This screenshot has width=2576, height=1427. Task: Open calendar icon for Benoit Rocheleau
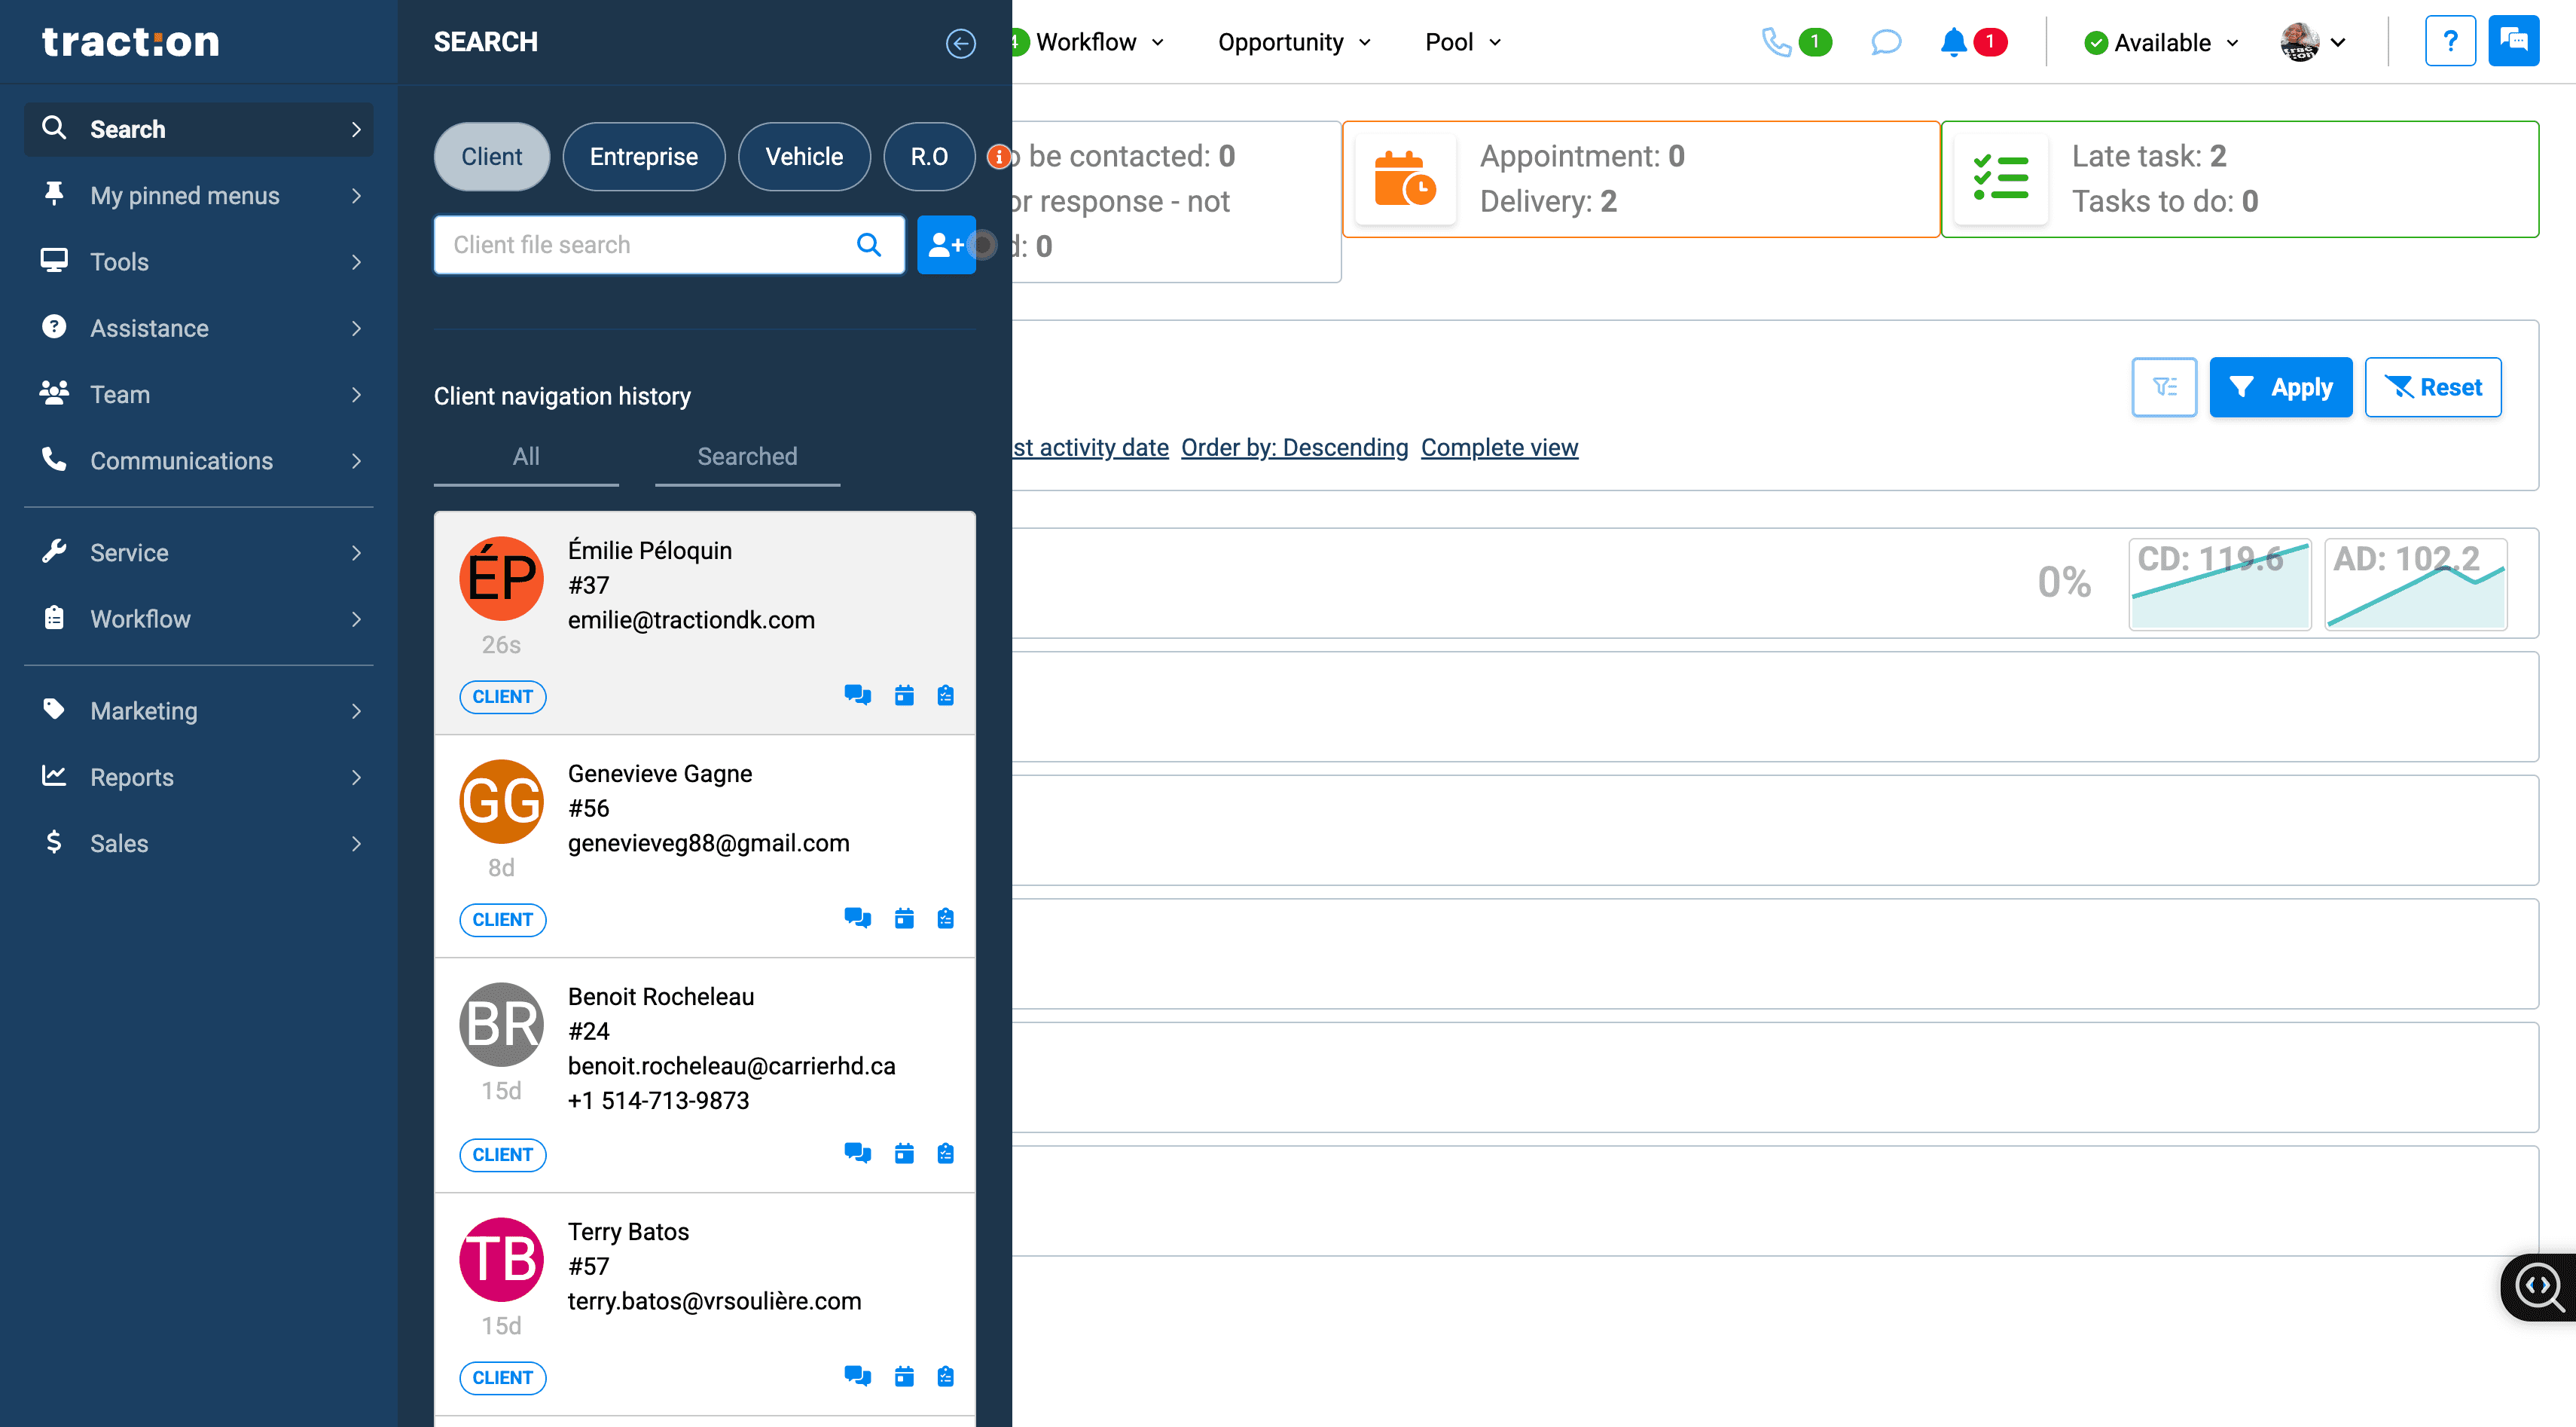[904, 1153]
